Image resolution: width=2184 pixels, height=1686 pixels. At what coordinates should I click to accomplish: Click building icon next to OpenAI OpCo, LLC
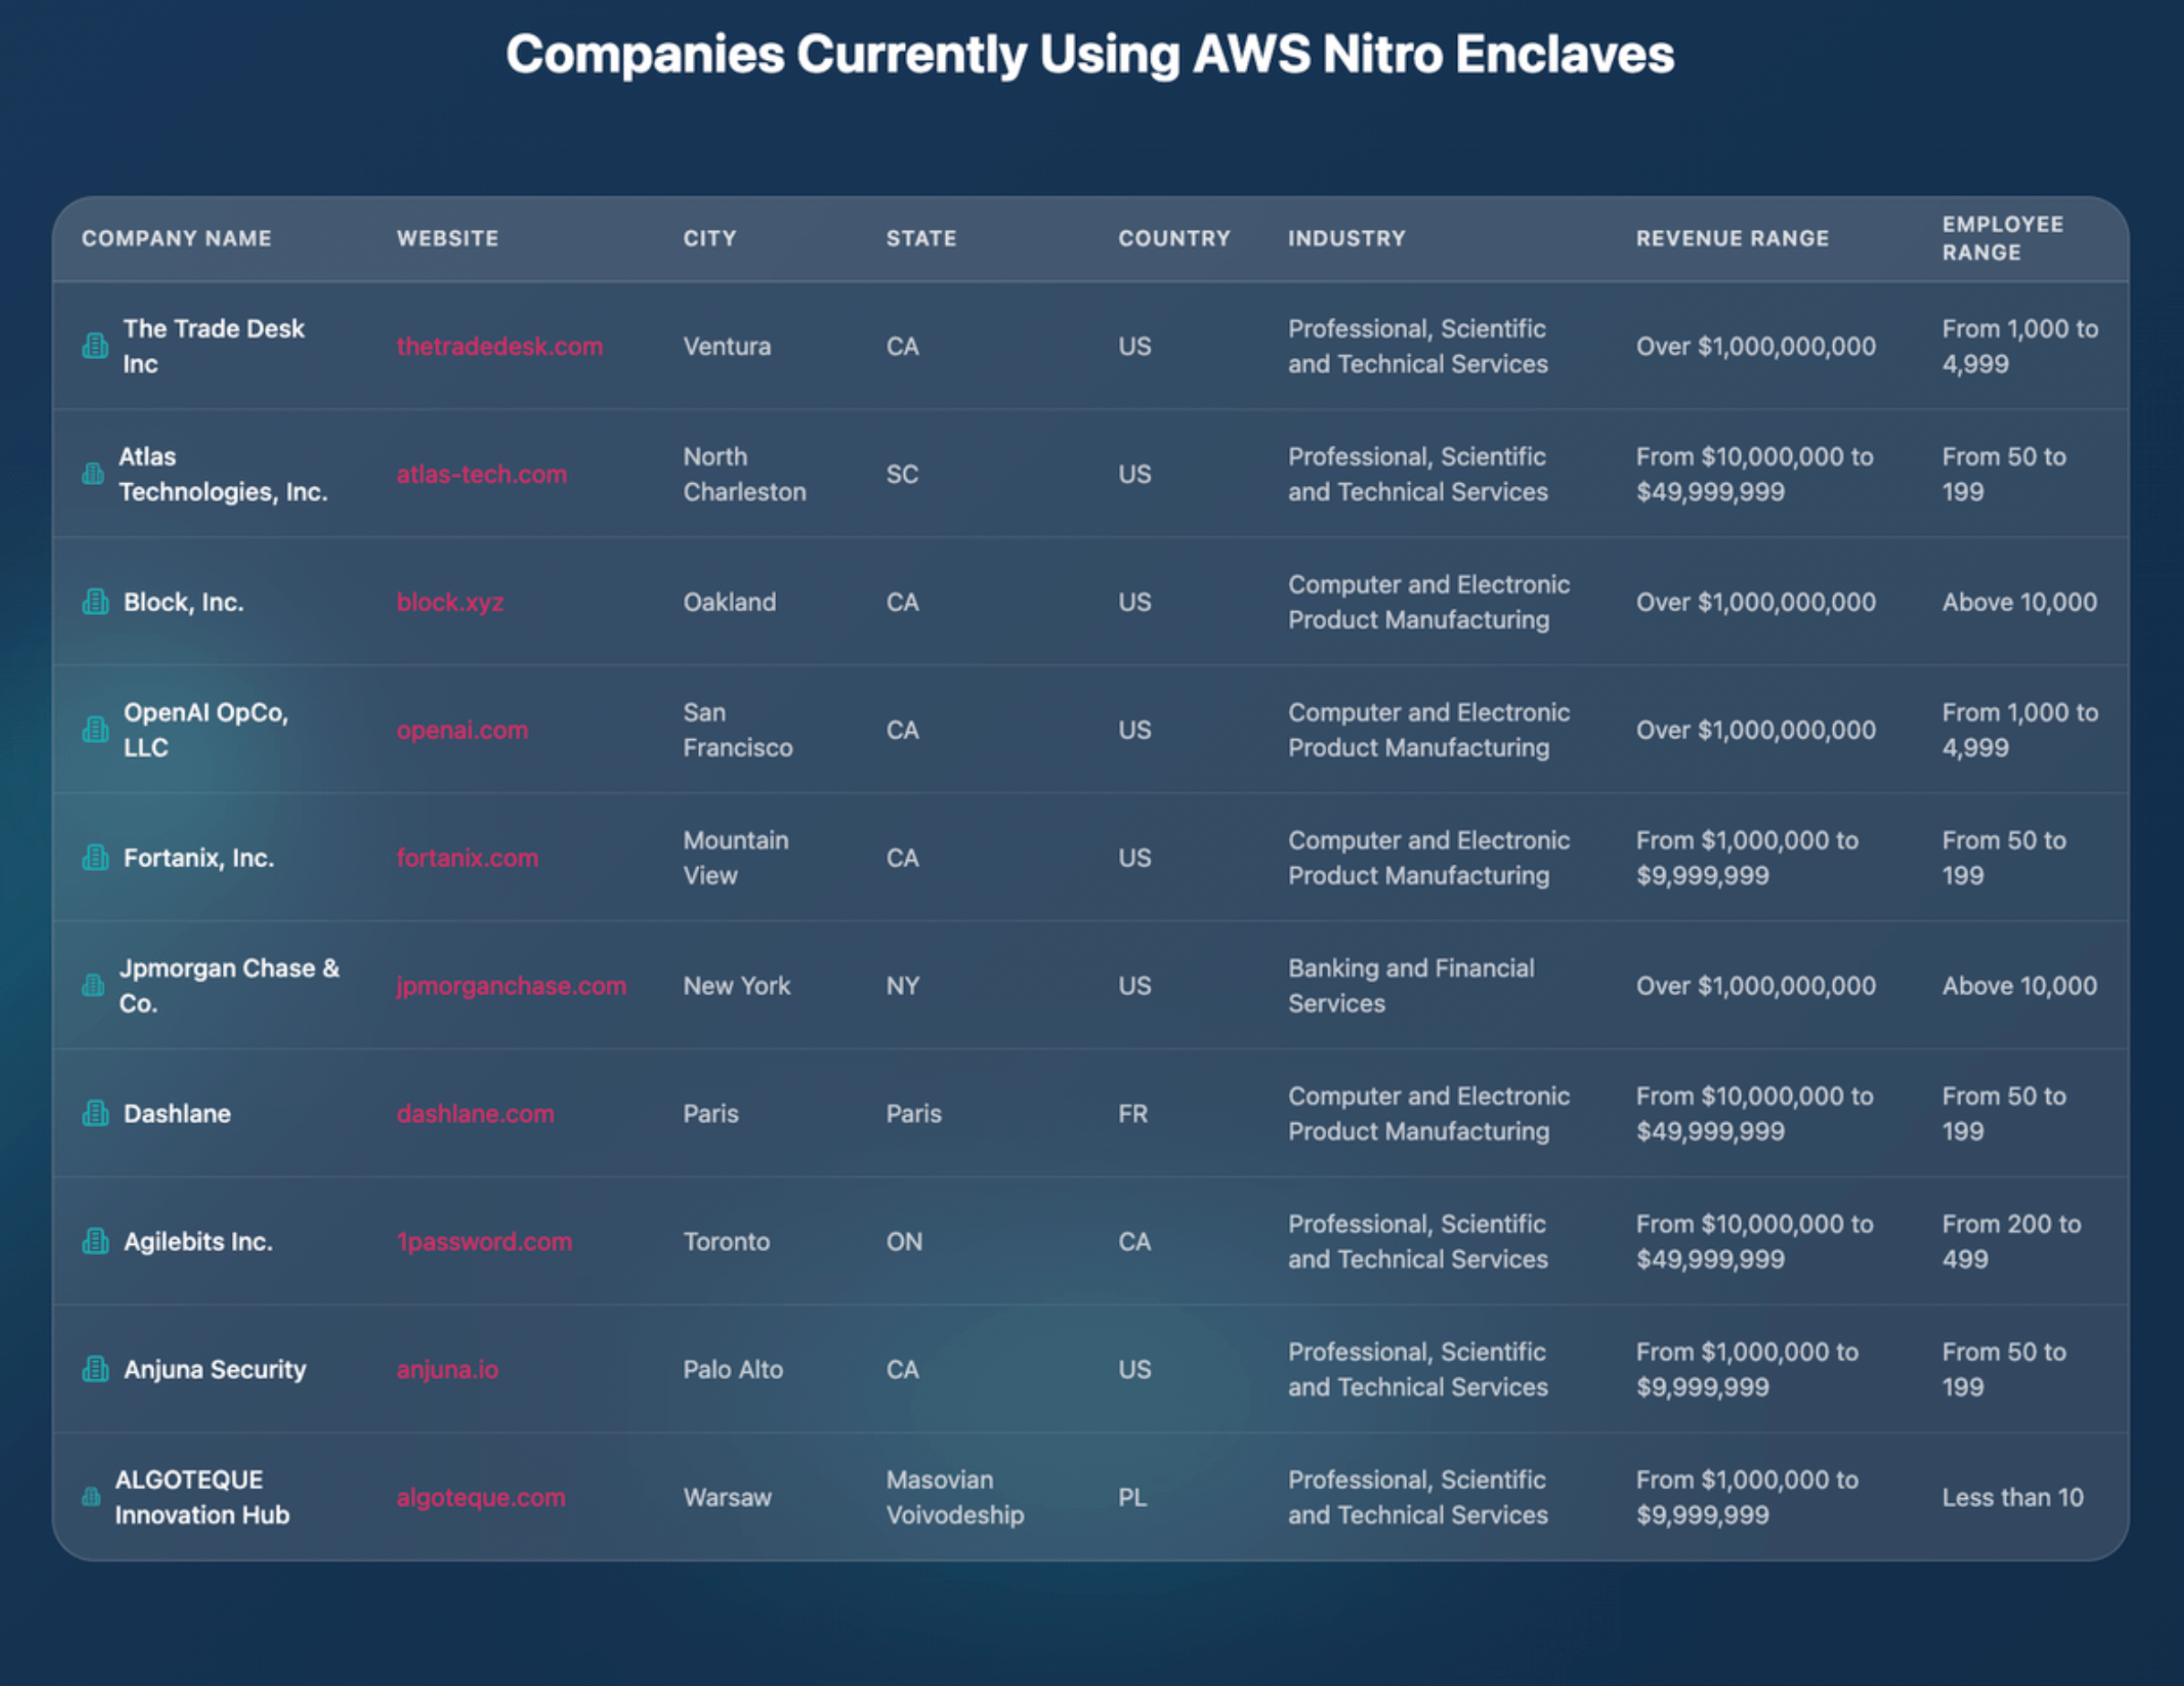tap(95, 730)
